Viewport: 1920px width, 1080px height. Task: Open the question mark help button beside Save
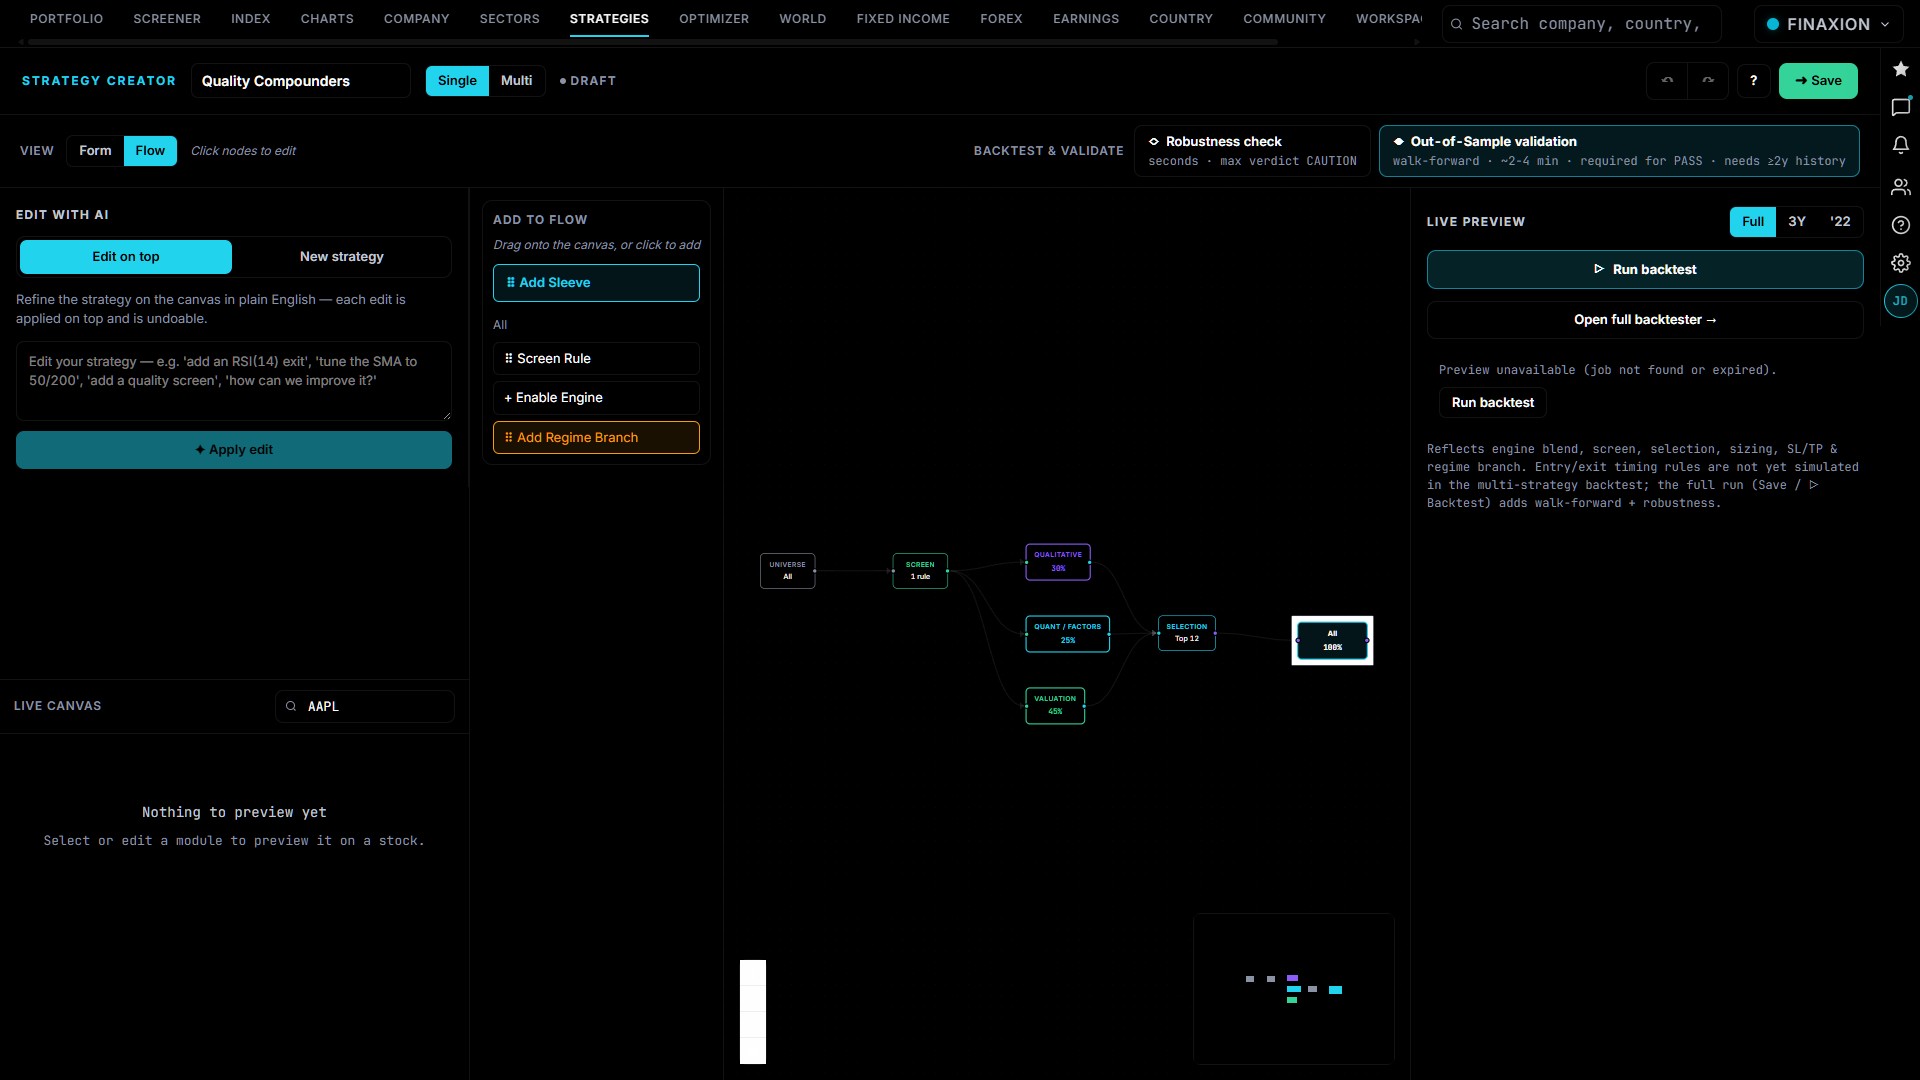1753,81
